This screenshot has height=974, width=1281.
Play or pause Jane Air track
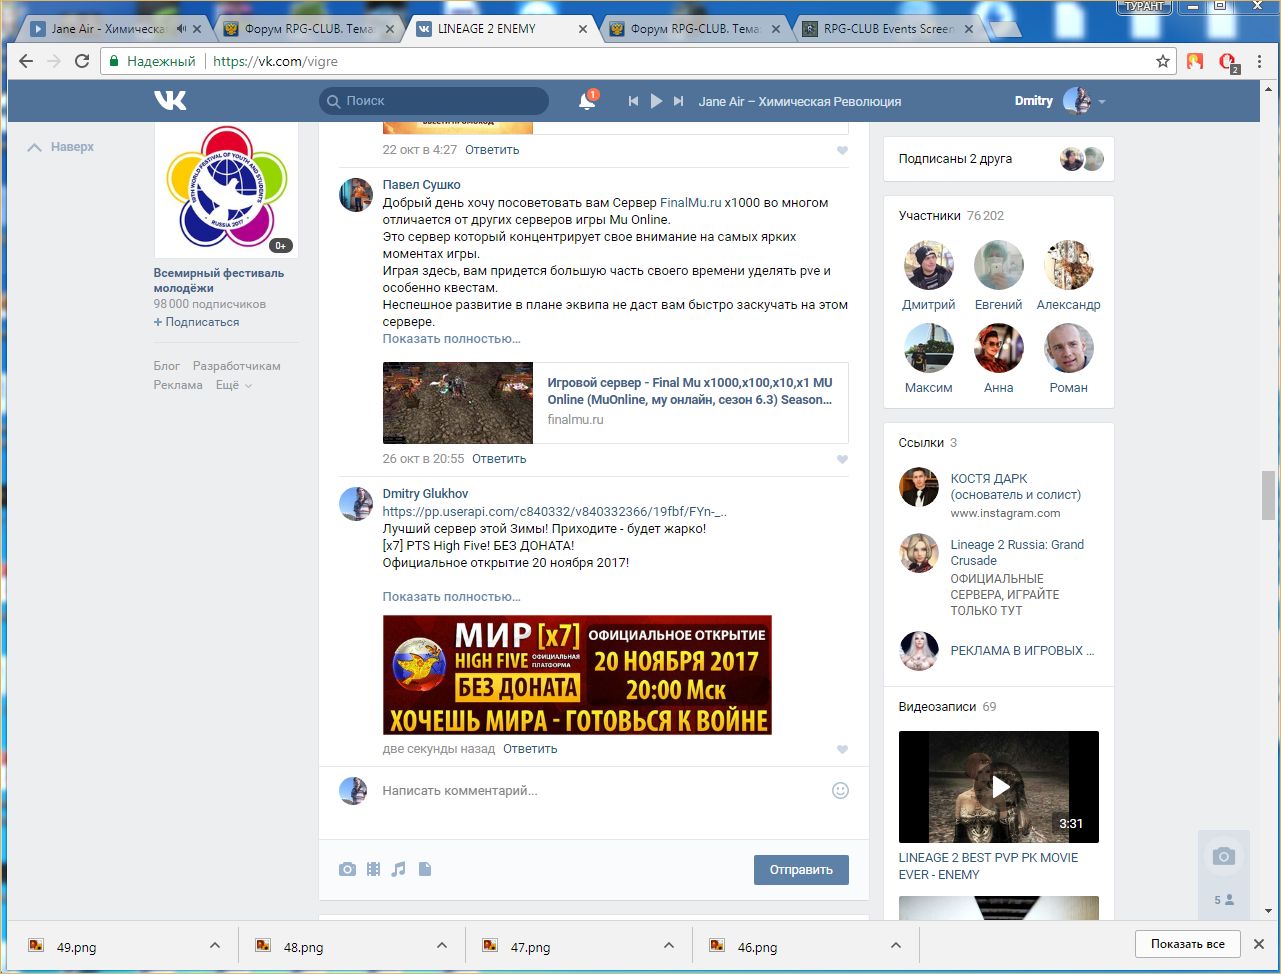tap(656, 101)
